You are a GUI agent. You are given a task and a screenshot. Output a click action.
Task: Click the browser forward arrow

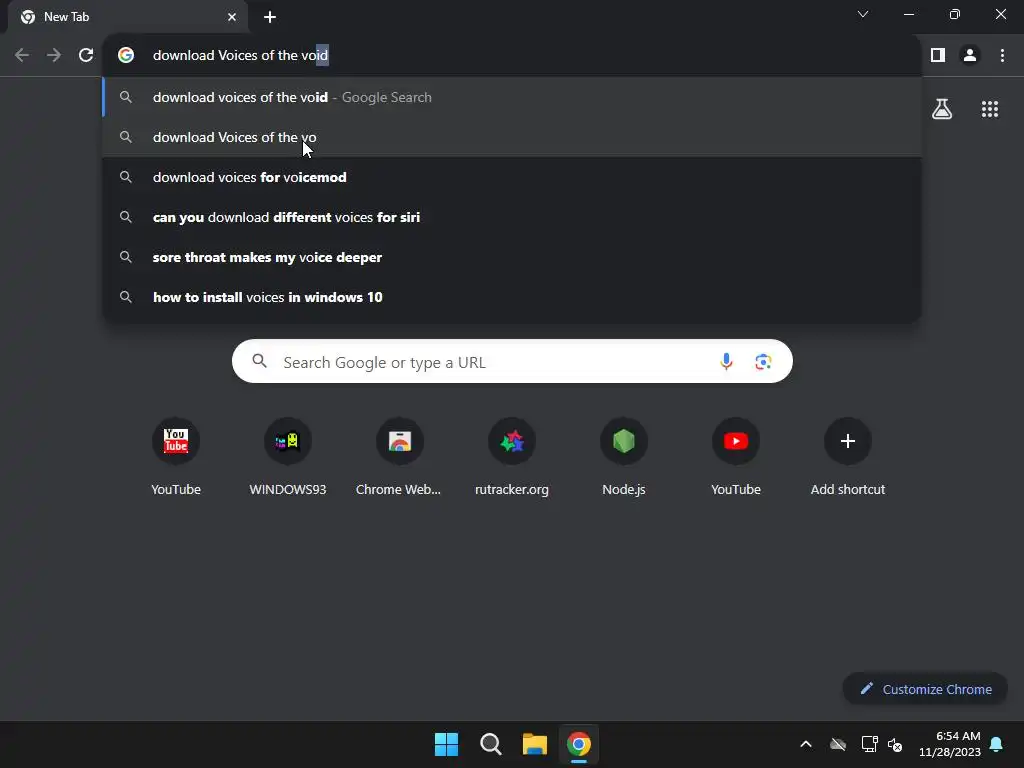coord(54,56)
